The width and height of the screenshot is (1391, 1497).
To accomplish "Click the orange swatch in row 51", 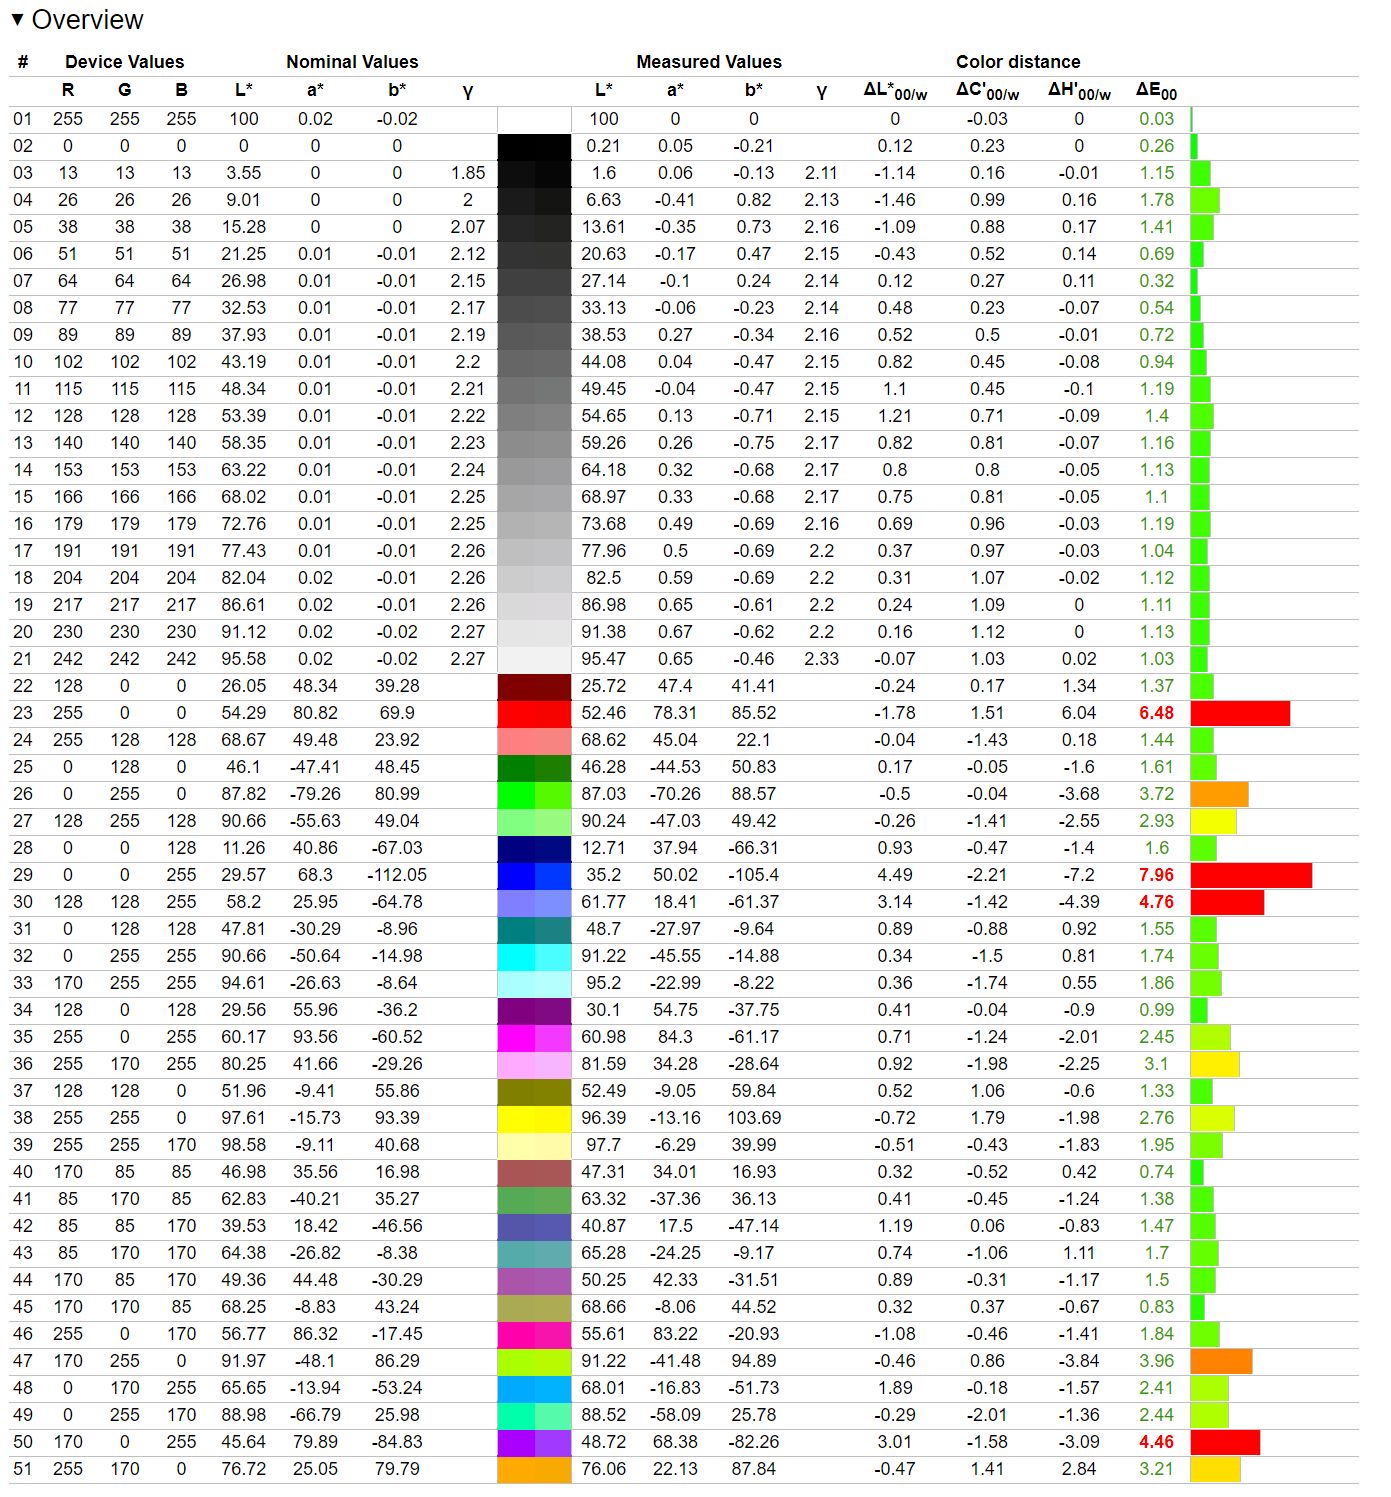I will 534,1469.
